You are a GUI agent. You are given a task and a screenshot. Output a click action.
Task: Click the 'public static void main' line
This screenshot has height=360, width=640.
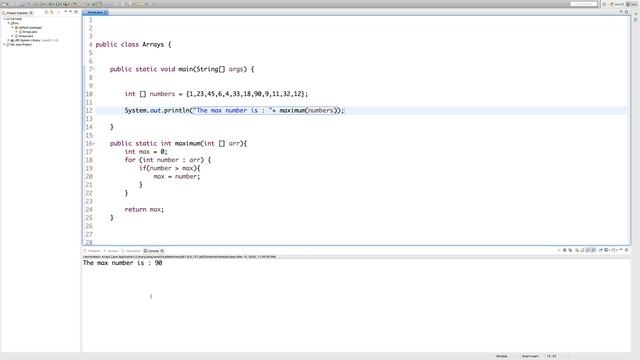182,69
